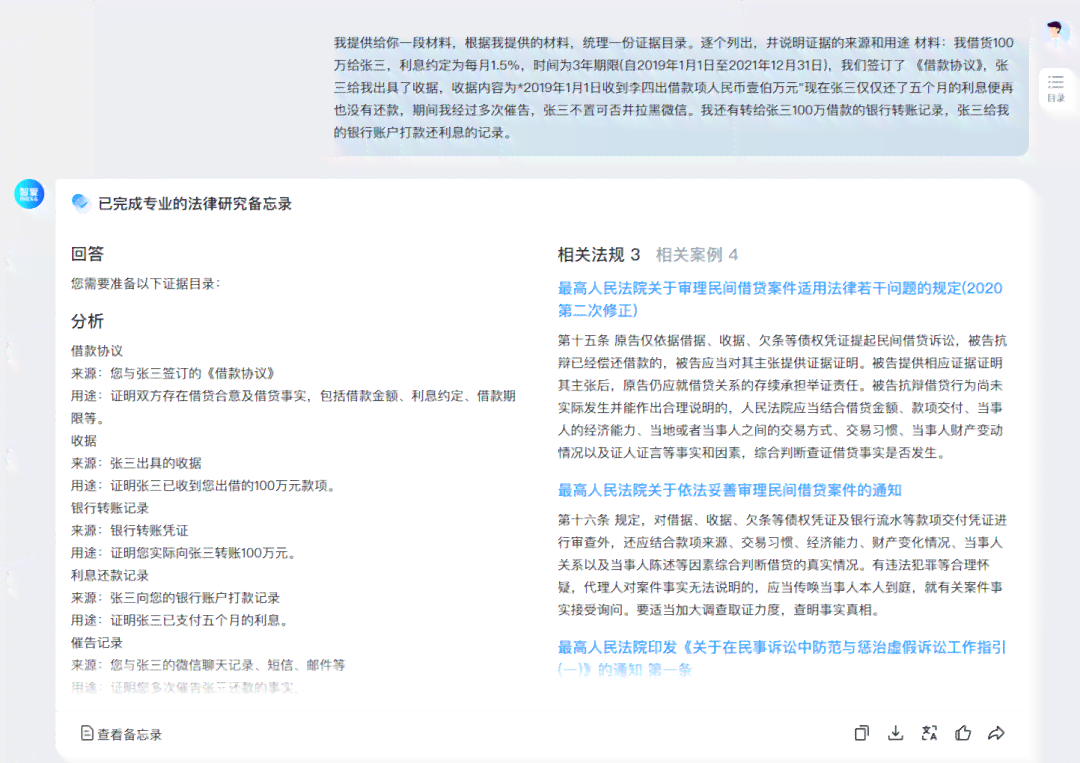Click line 用途：证明张三已支付五个月的利息。
Viewport: 1080px width, 763px height.
pyautogui.click(x=181, y=620)
